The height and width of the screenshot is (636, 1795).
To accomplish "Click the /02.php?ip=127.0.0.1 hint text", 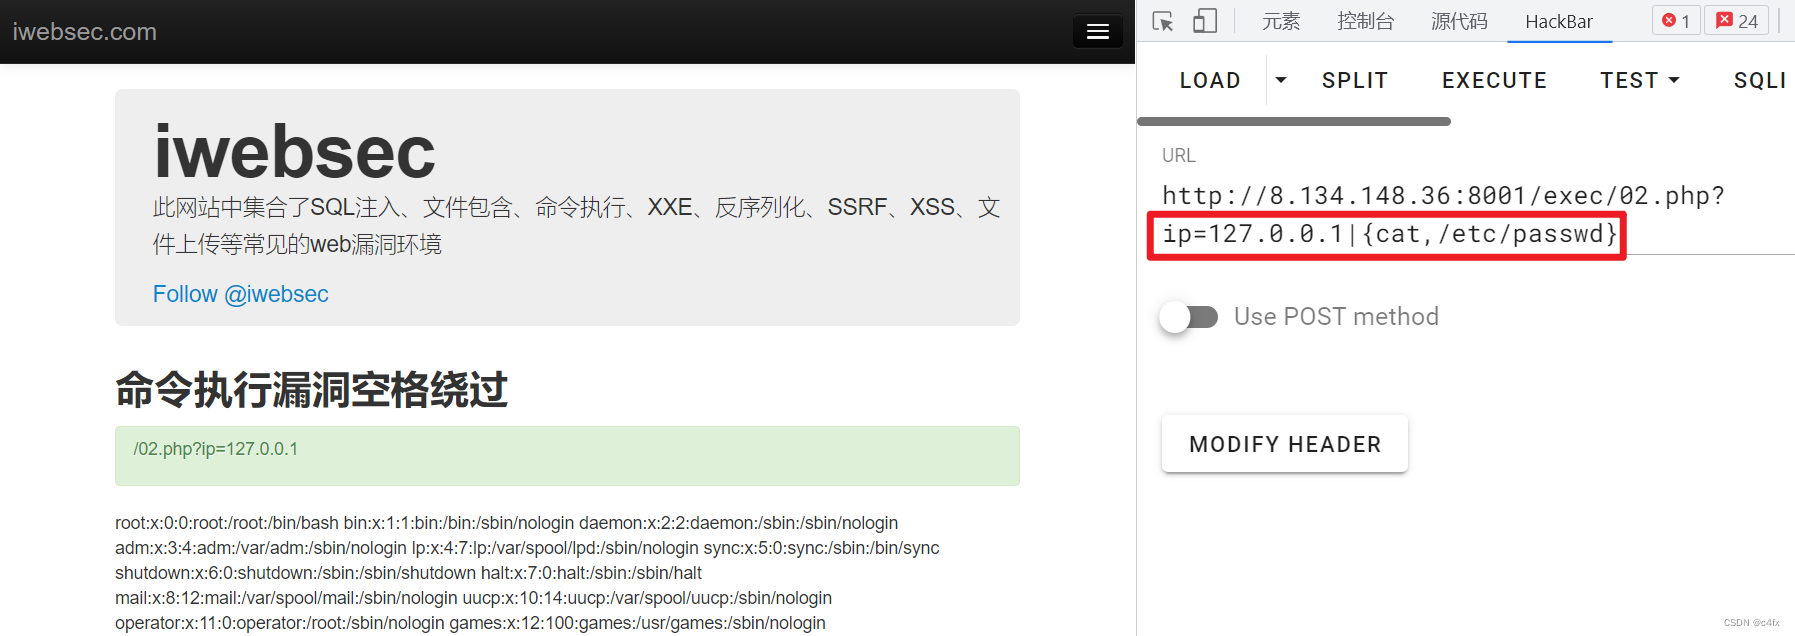I will pos(216,449).
